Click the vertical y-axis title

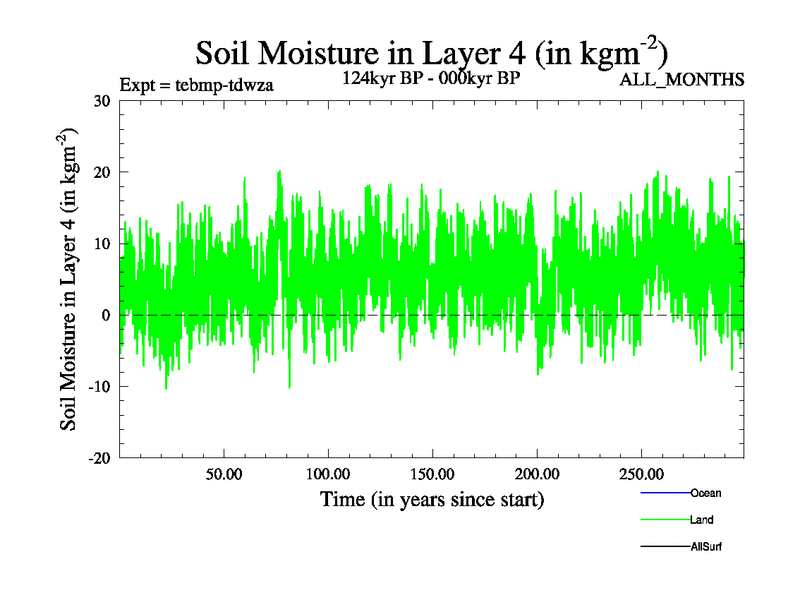[71, 279]
